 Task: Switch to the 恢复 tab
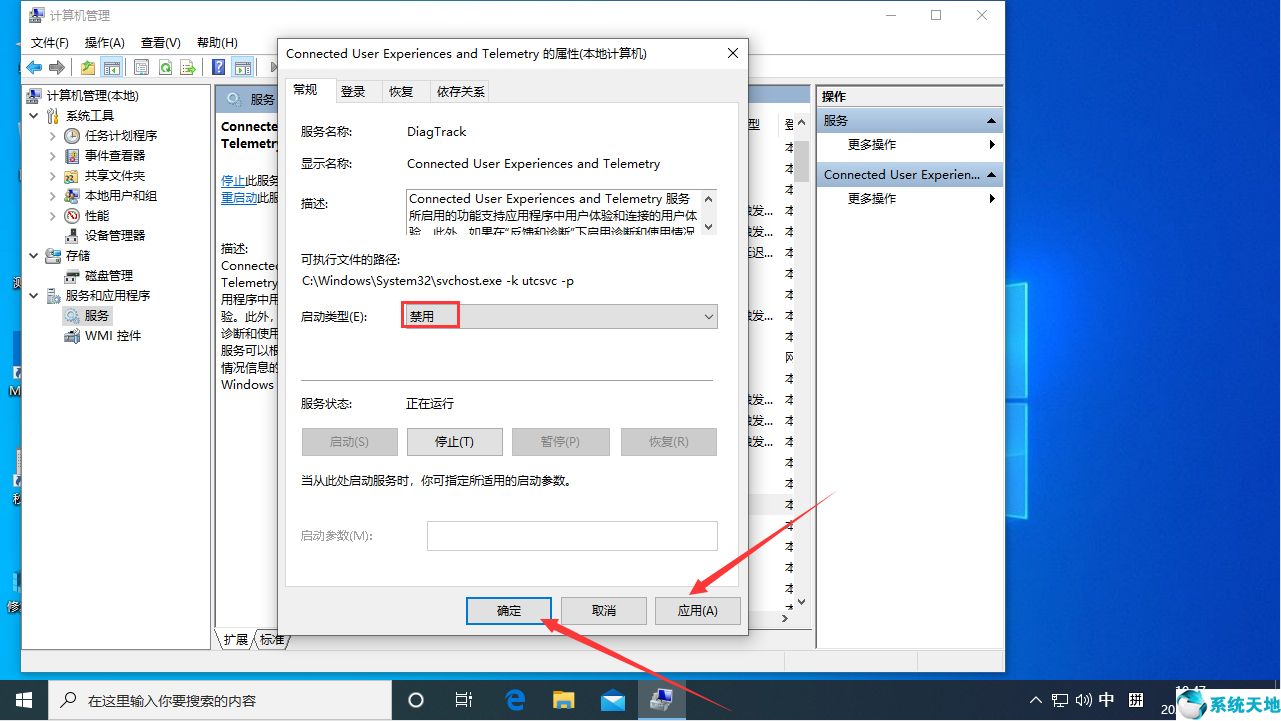tap(401, 91)
